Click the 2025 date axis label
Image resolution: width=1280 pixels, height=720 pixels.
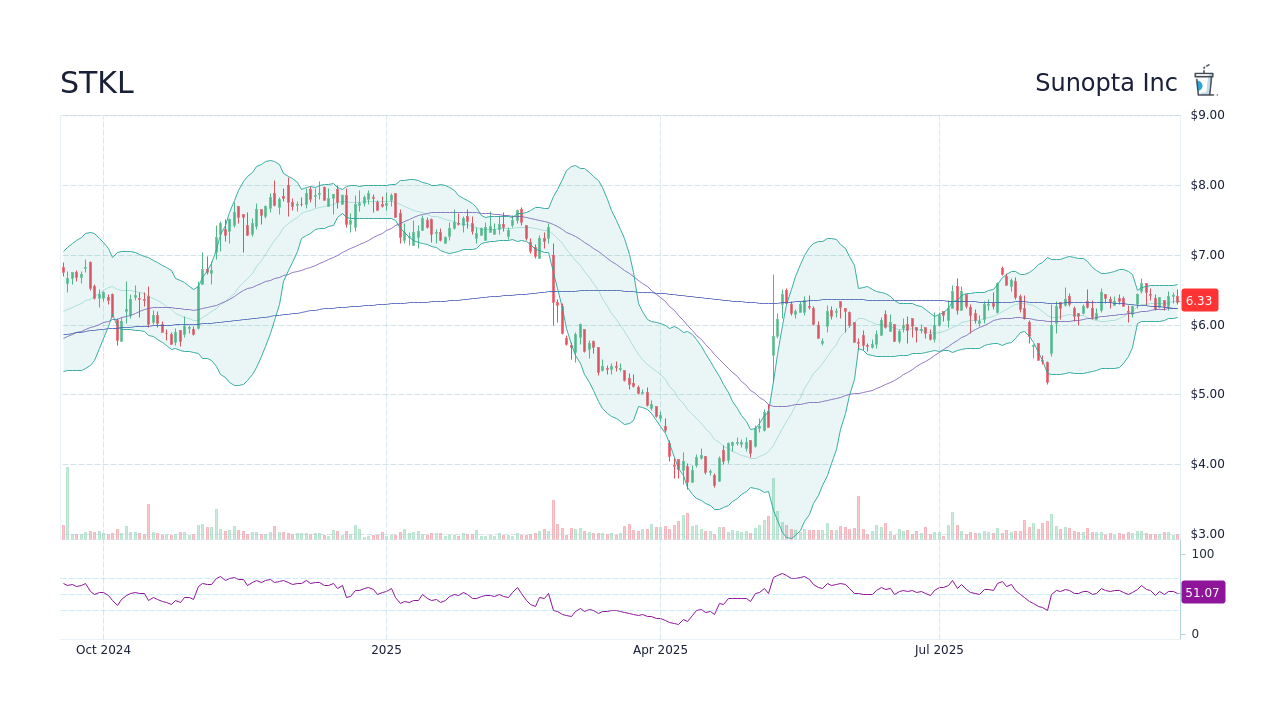386,649
